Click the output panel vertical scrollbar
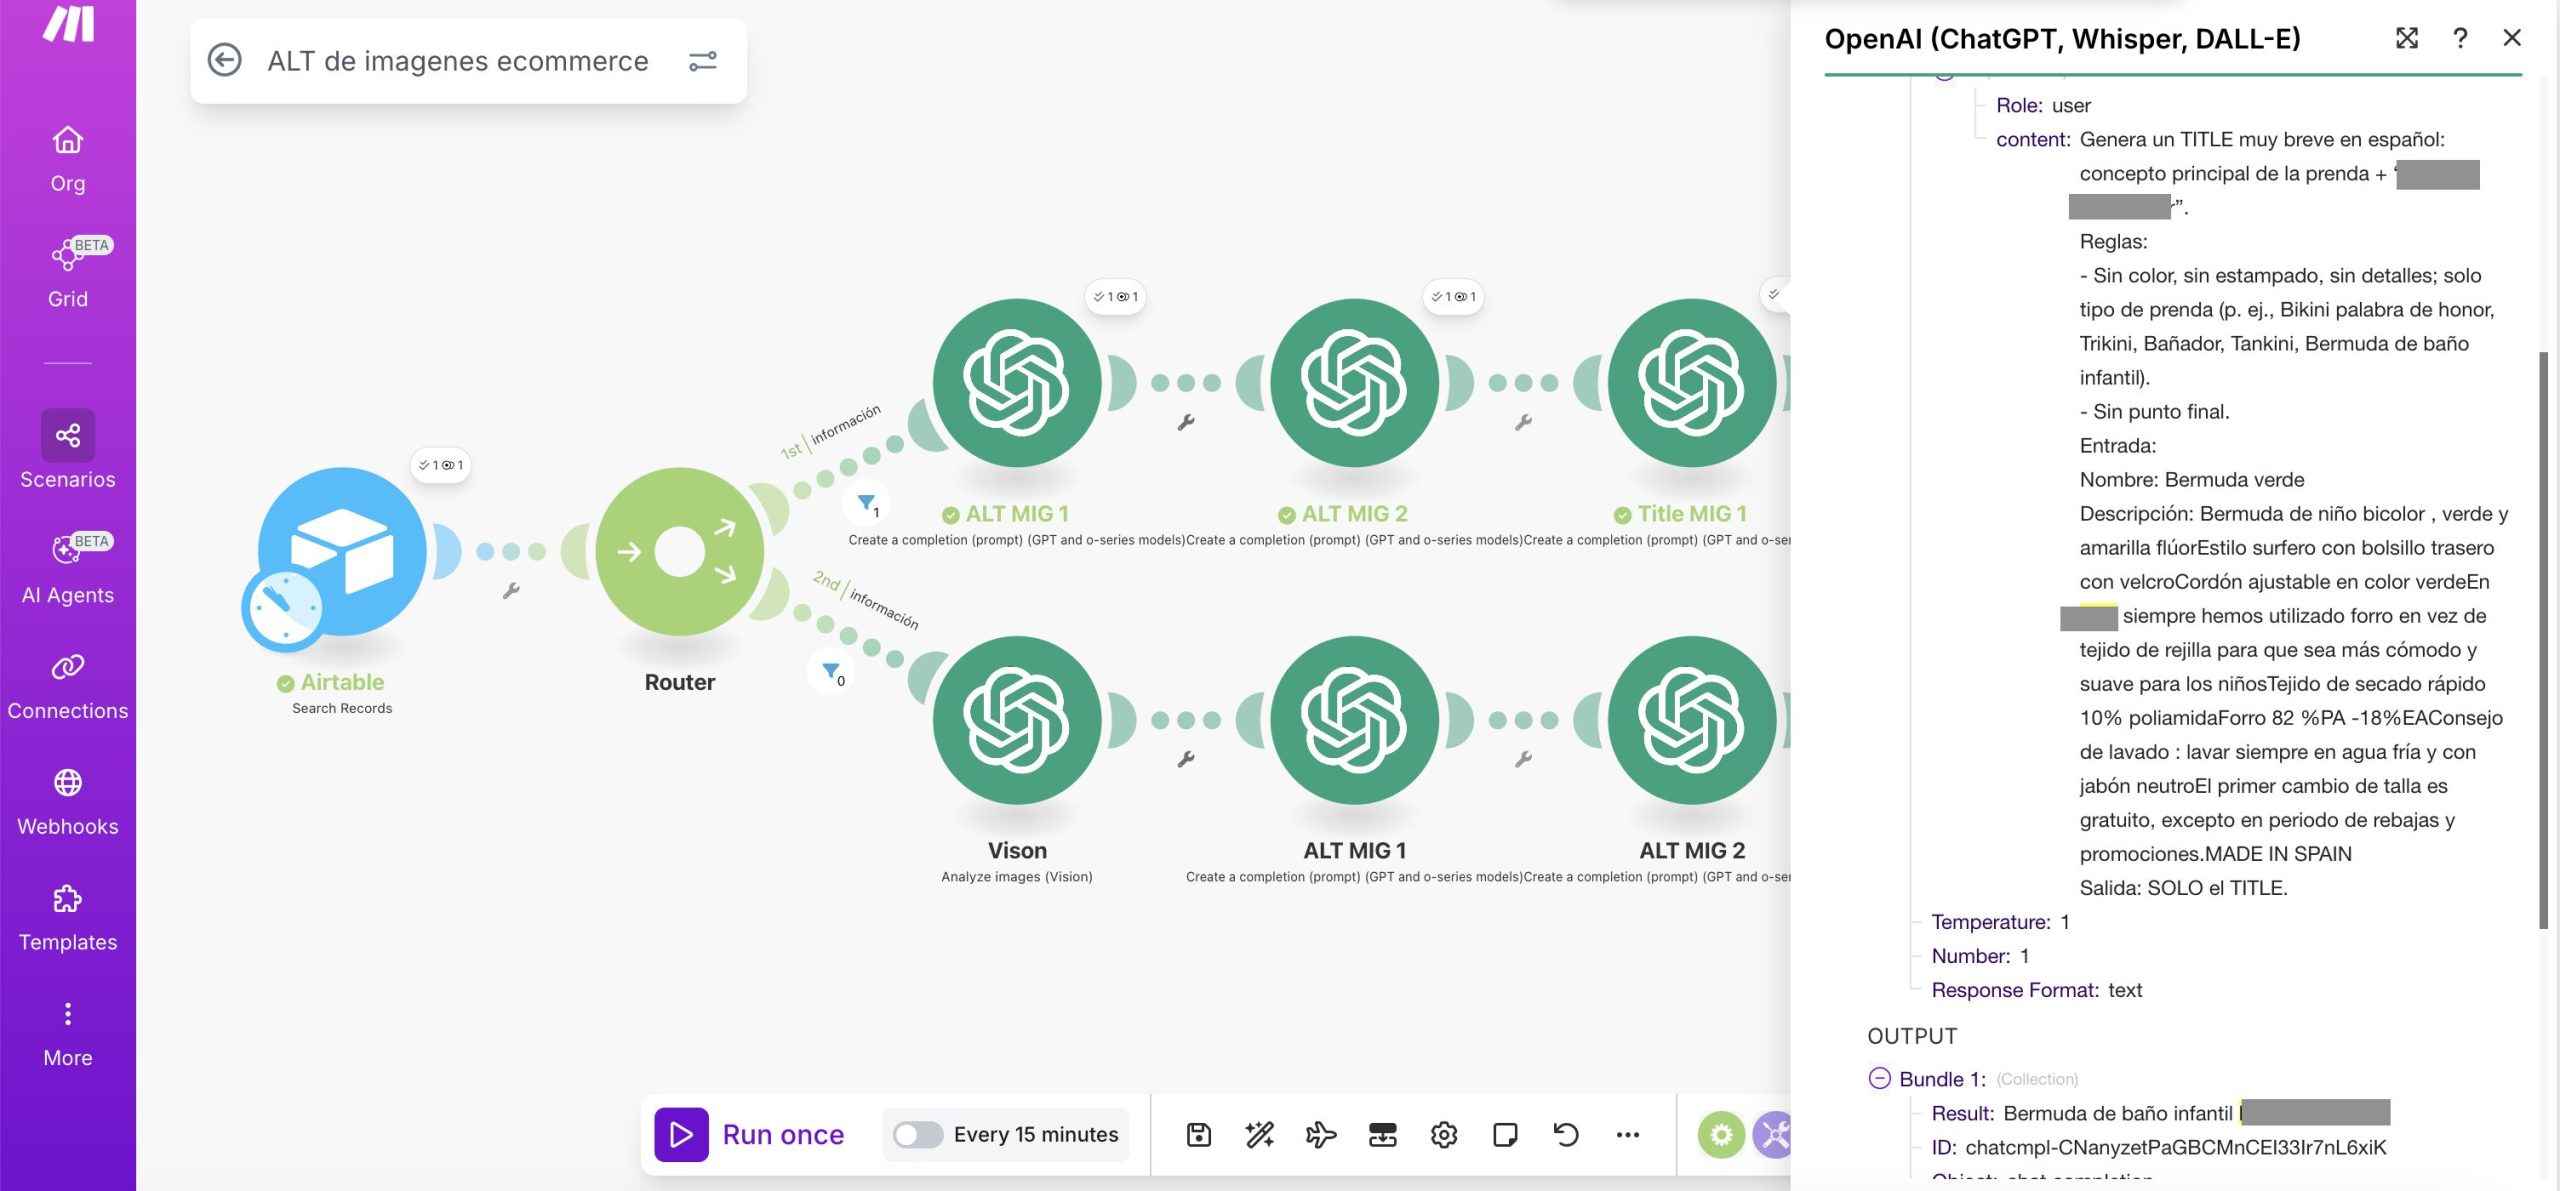The width and height of the screenshot is (2560, 1191). pyautogui.click(x=2543, y=640)
